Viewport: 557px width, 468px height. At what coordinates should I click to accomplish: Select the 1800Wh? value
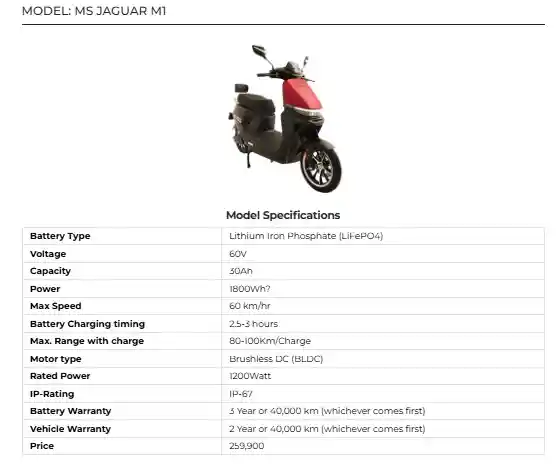click(250, 289)
